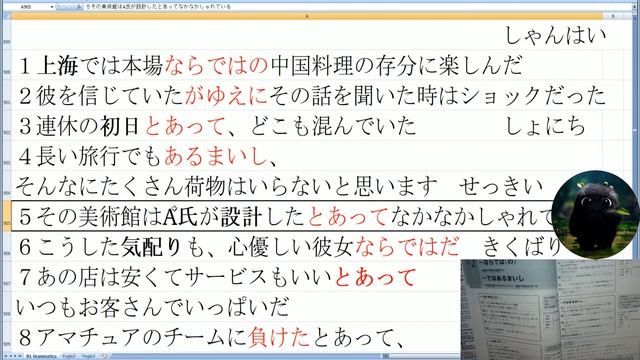The height and width of the screenshot is (360, 640).
Task: Select cell with いつもお客さんでいっぱいだ
Action: (236, 307)
